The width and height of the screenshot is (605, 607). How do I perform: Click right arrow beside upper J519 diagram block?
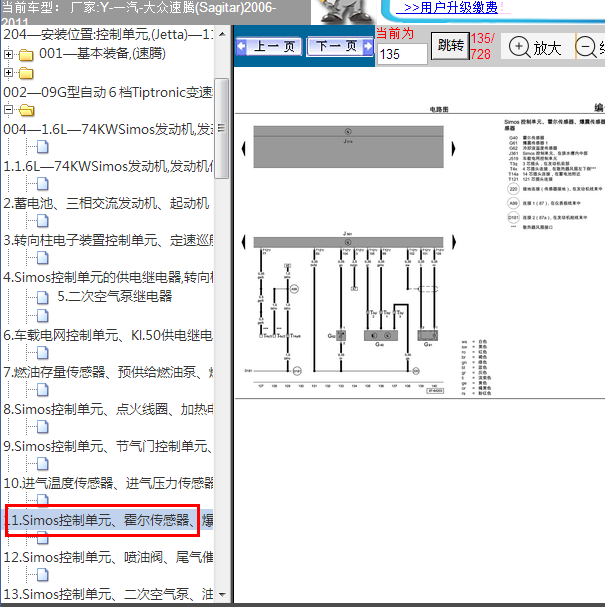(x=454, y=148)
